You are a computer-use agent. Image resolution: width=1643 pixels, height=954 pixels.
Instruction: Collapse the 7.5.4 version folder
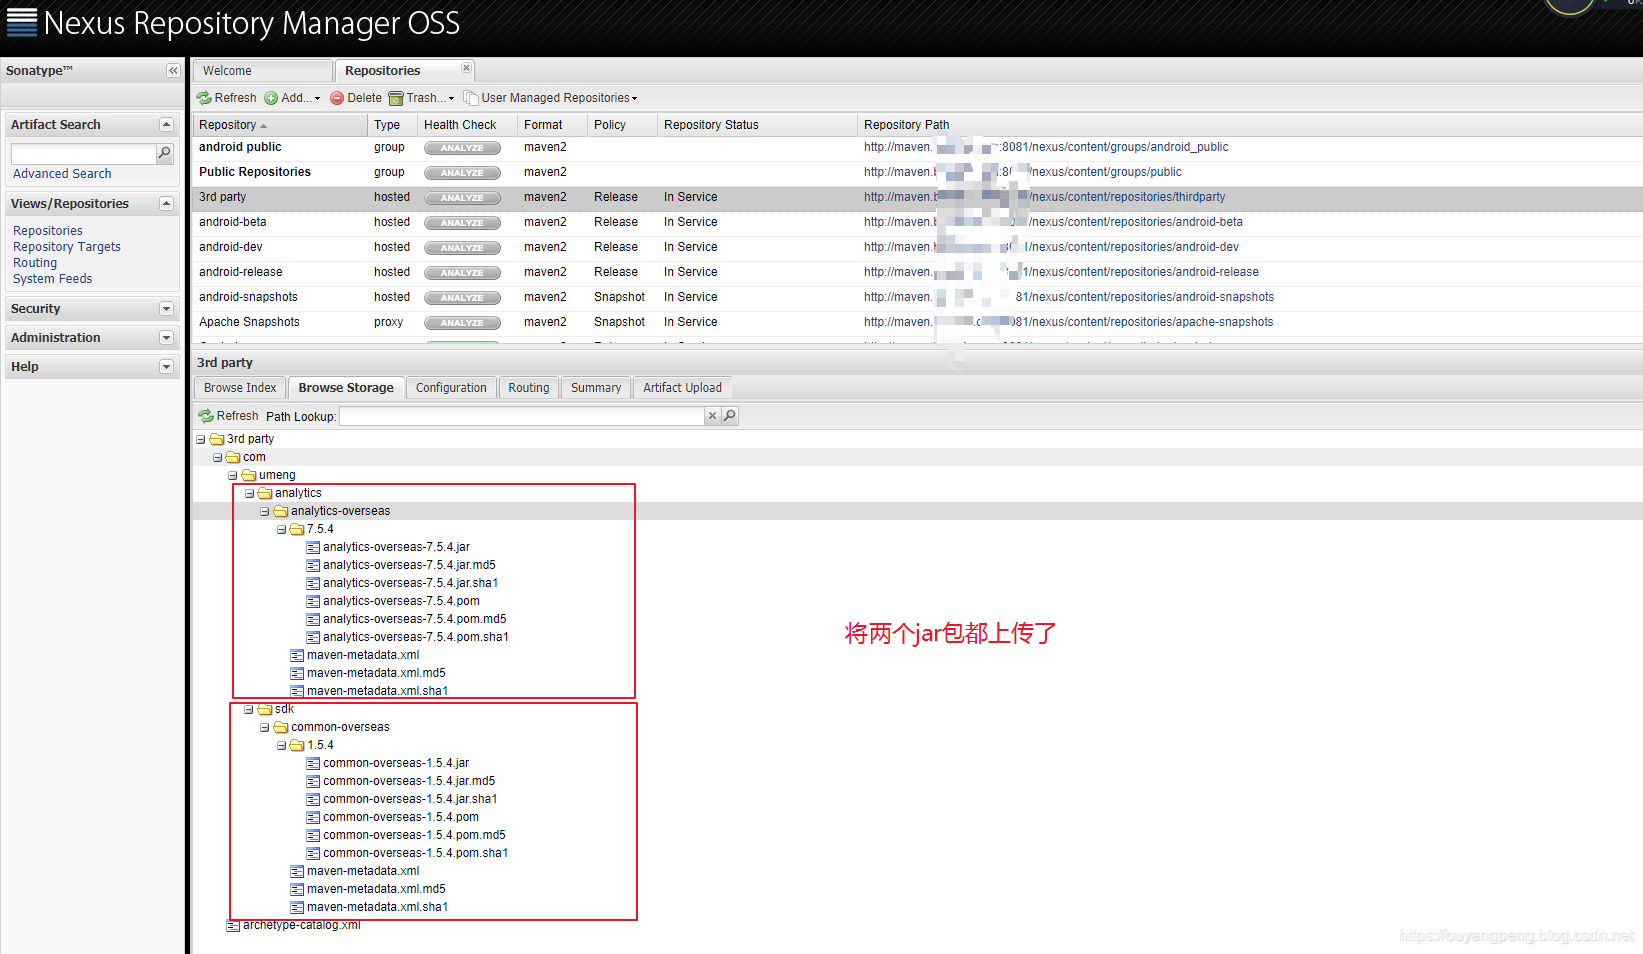[x=281, y=529]
